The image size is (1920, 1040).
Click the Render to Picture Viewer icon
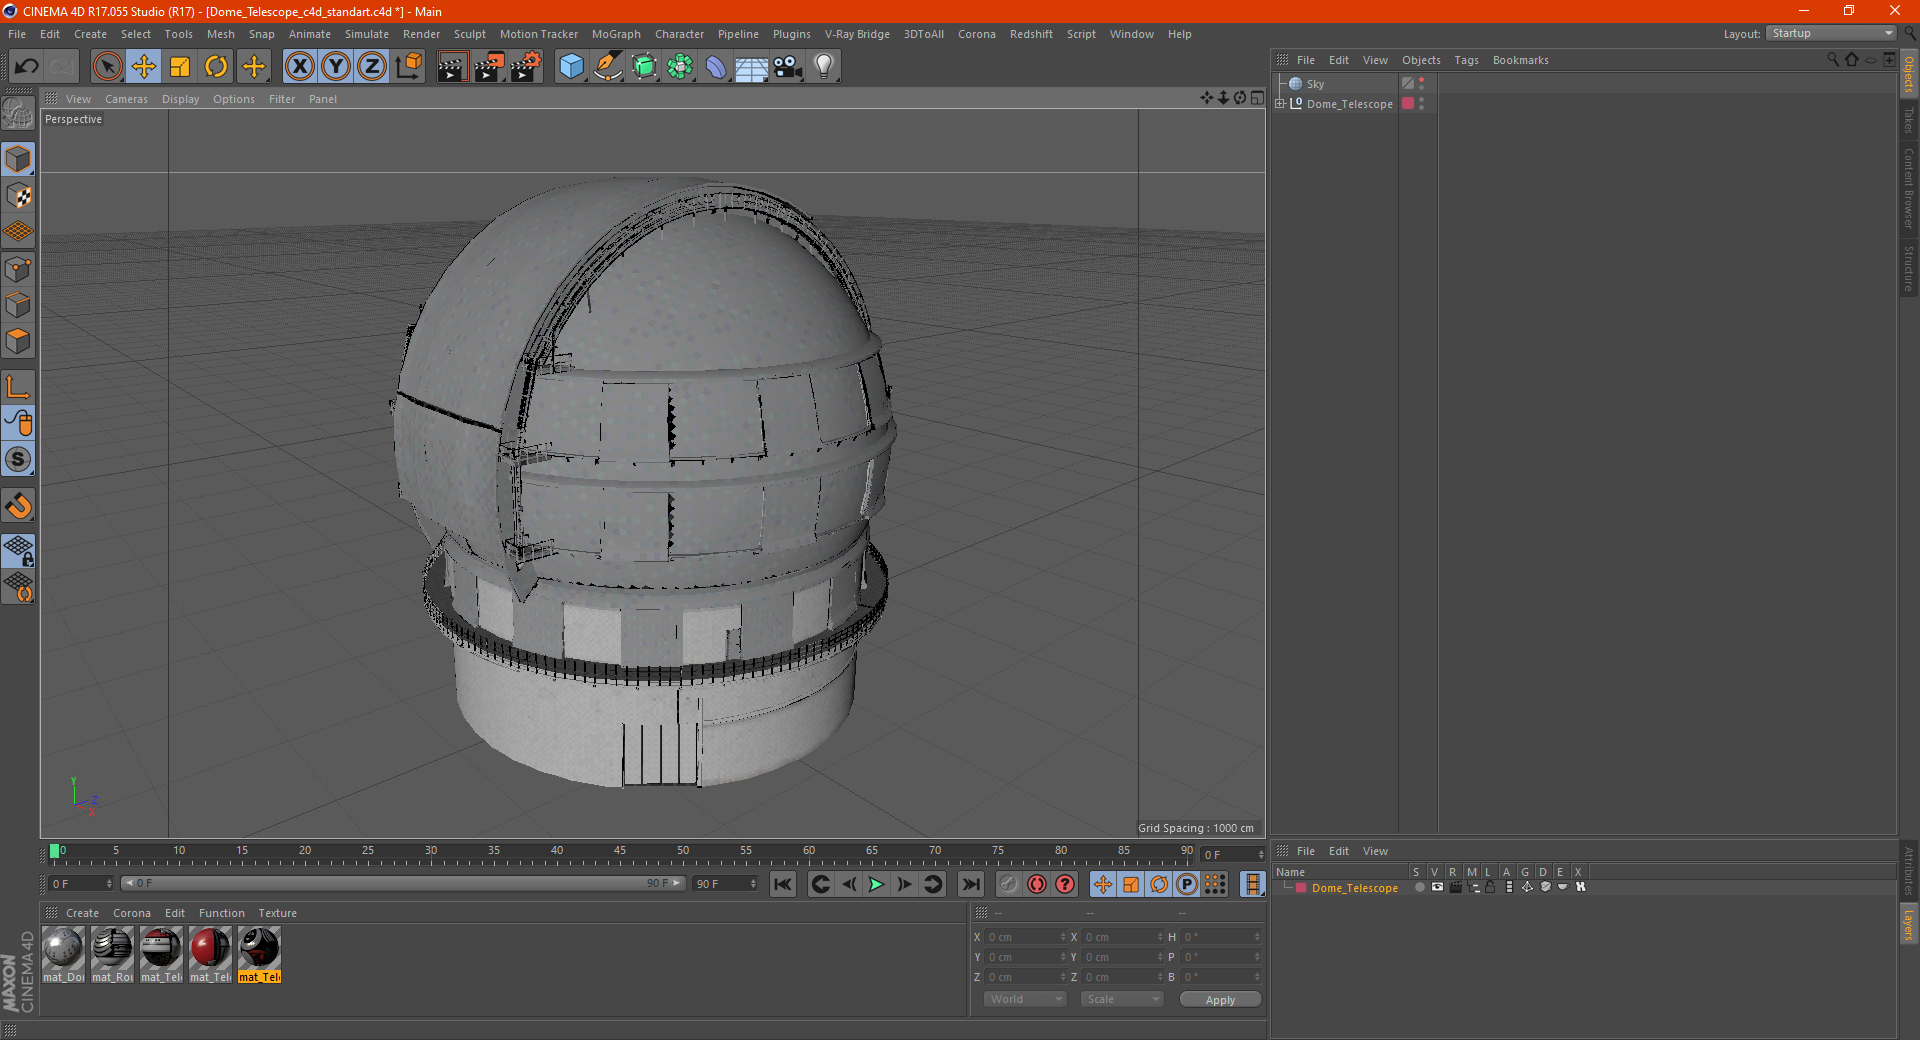coord(489,67)
